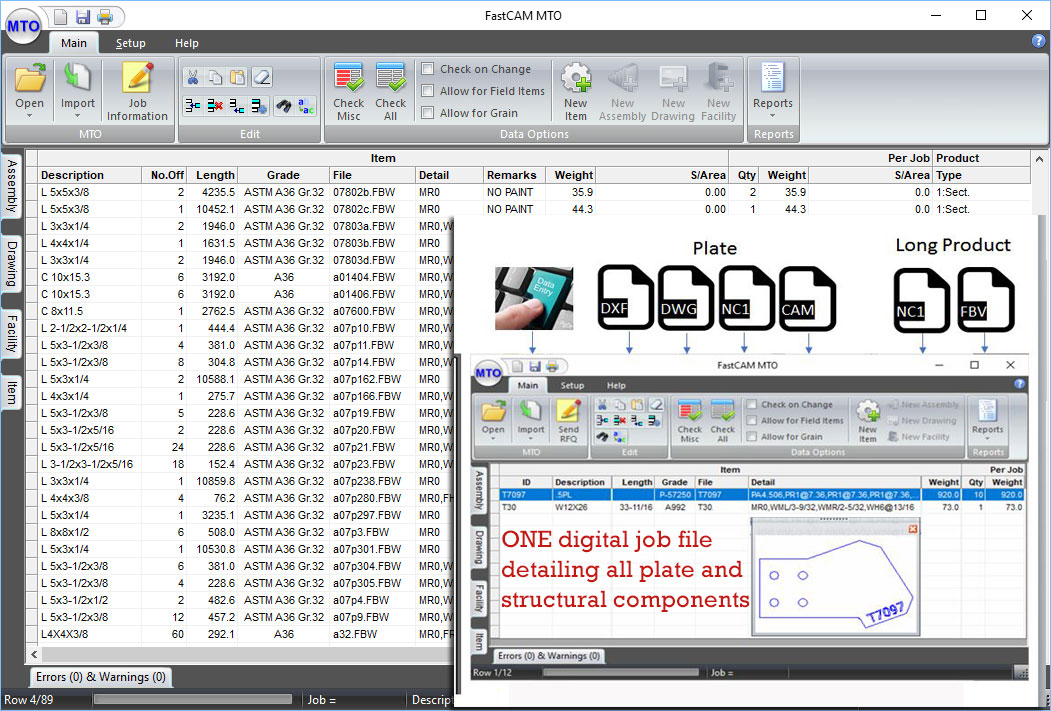Image resolution: width=1051 pixels, height=711 pixels.
Task: Expand the Reports dropdown in the main ribbon
Action: (x=772, y=116)
